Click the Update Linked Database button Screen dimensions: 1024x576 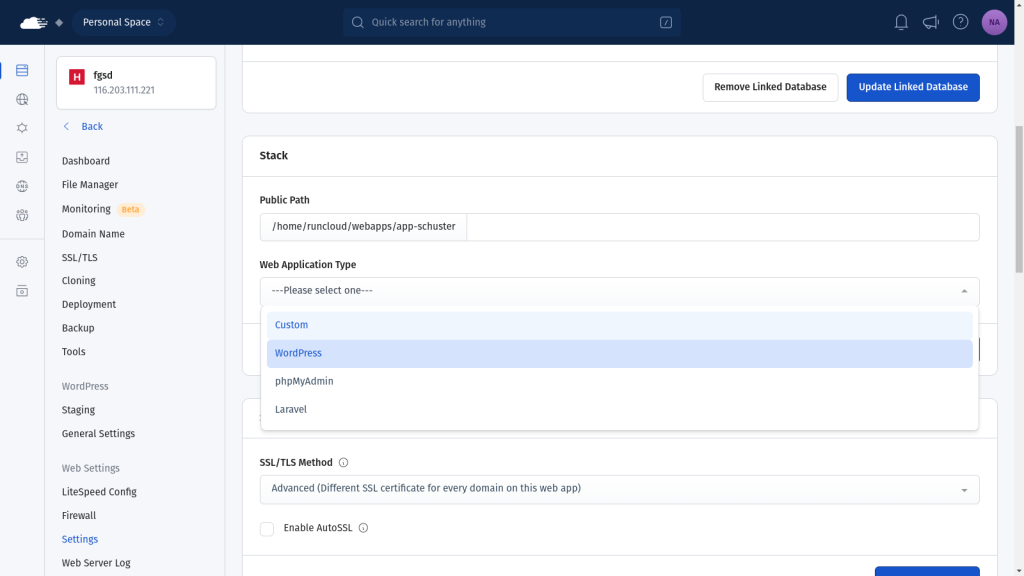[912, 87]
